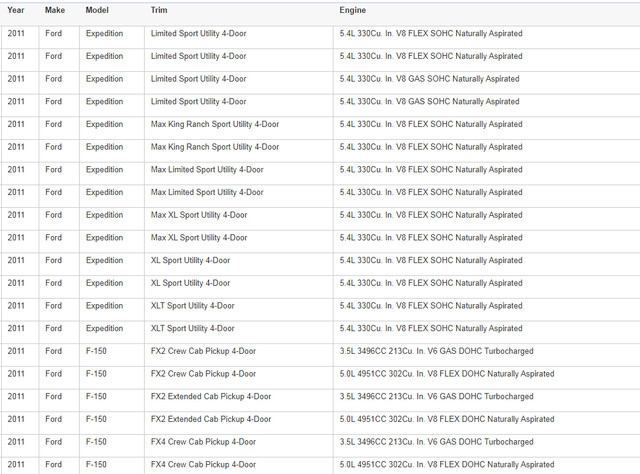
Task: Select the Trim column header
Action: 159,10
